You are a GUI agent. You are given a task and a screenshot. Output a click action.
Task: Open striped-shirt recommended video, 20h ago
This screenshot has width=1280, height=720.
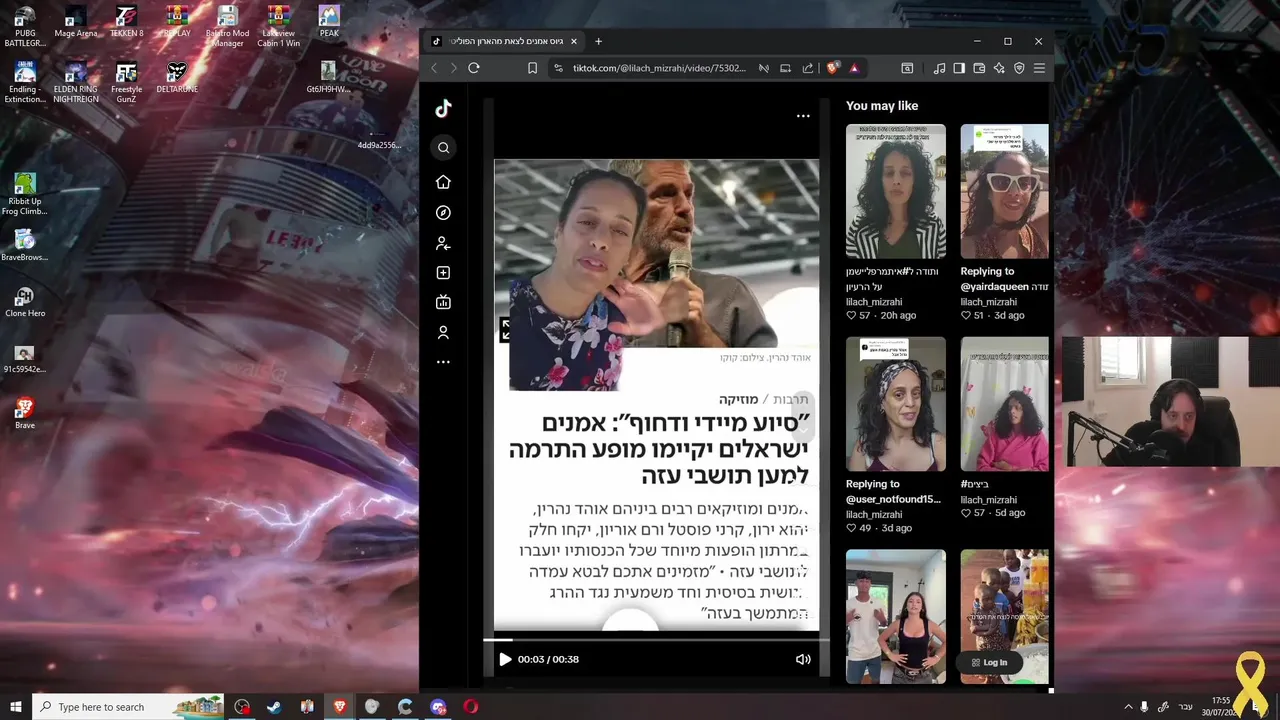click(x=895, y=191)
